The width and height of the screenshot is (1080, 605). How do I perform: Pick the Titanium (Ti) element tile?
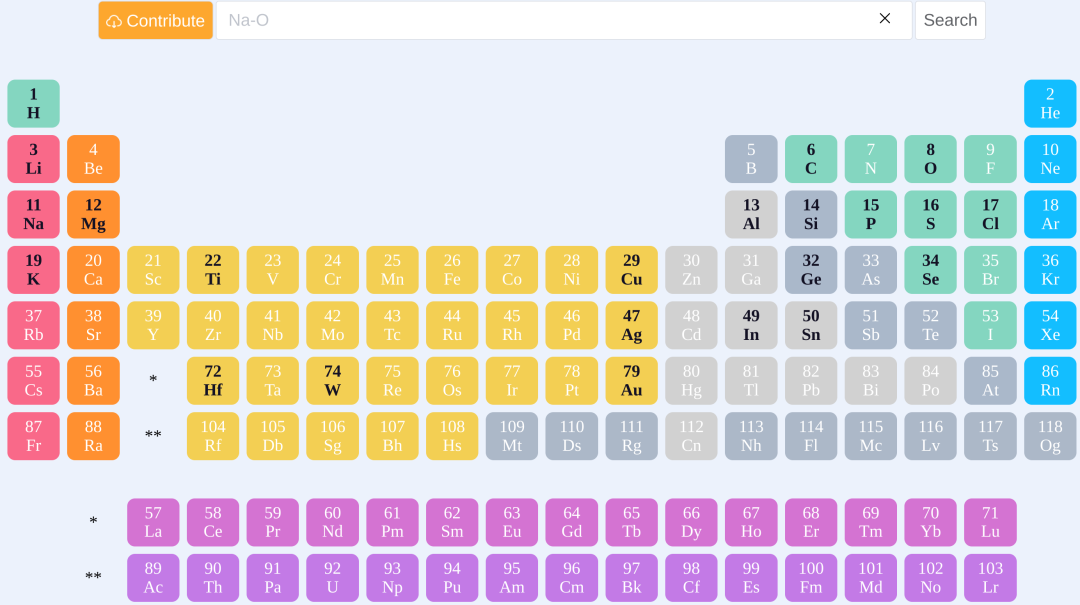tap(213, 270)
